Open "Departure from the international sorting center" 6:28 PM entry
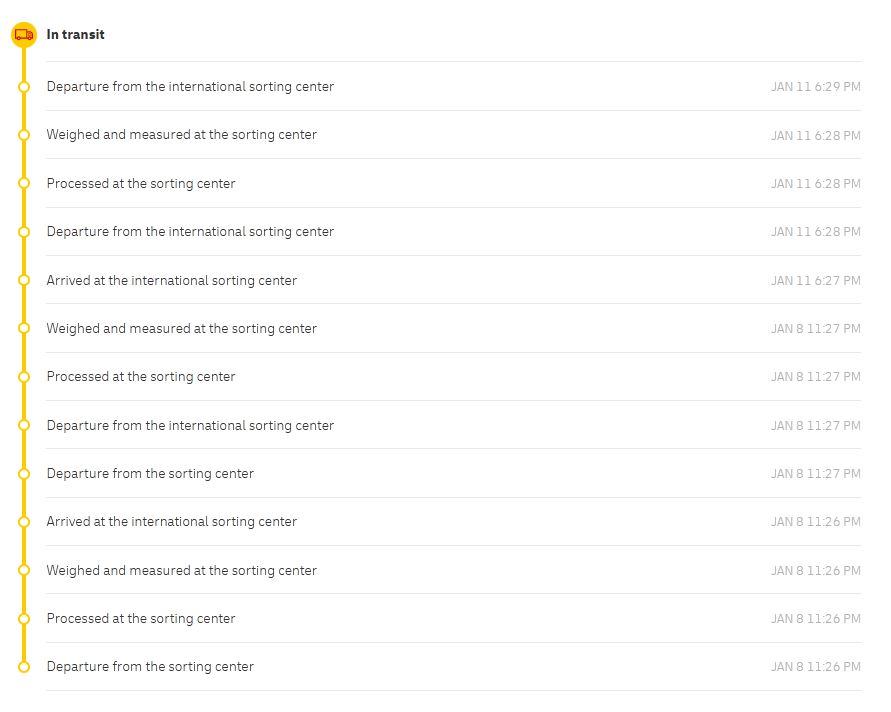891x712 pixels. 190,232
